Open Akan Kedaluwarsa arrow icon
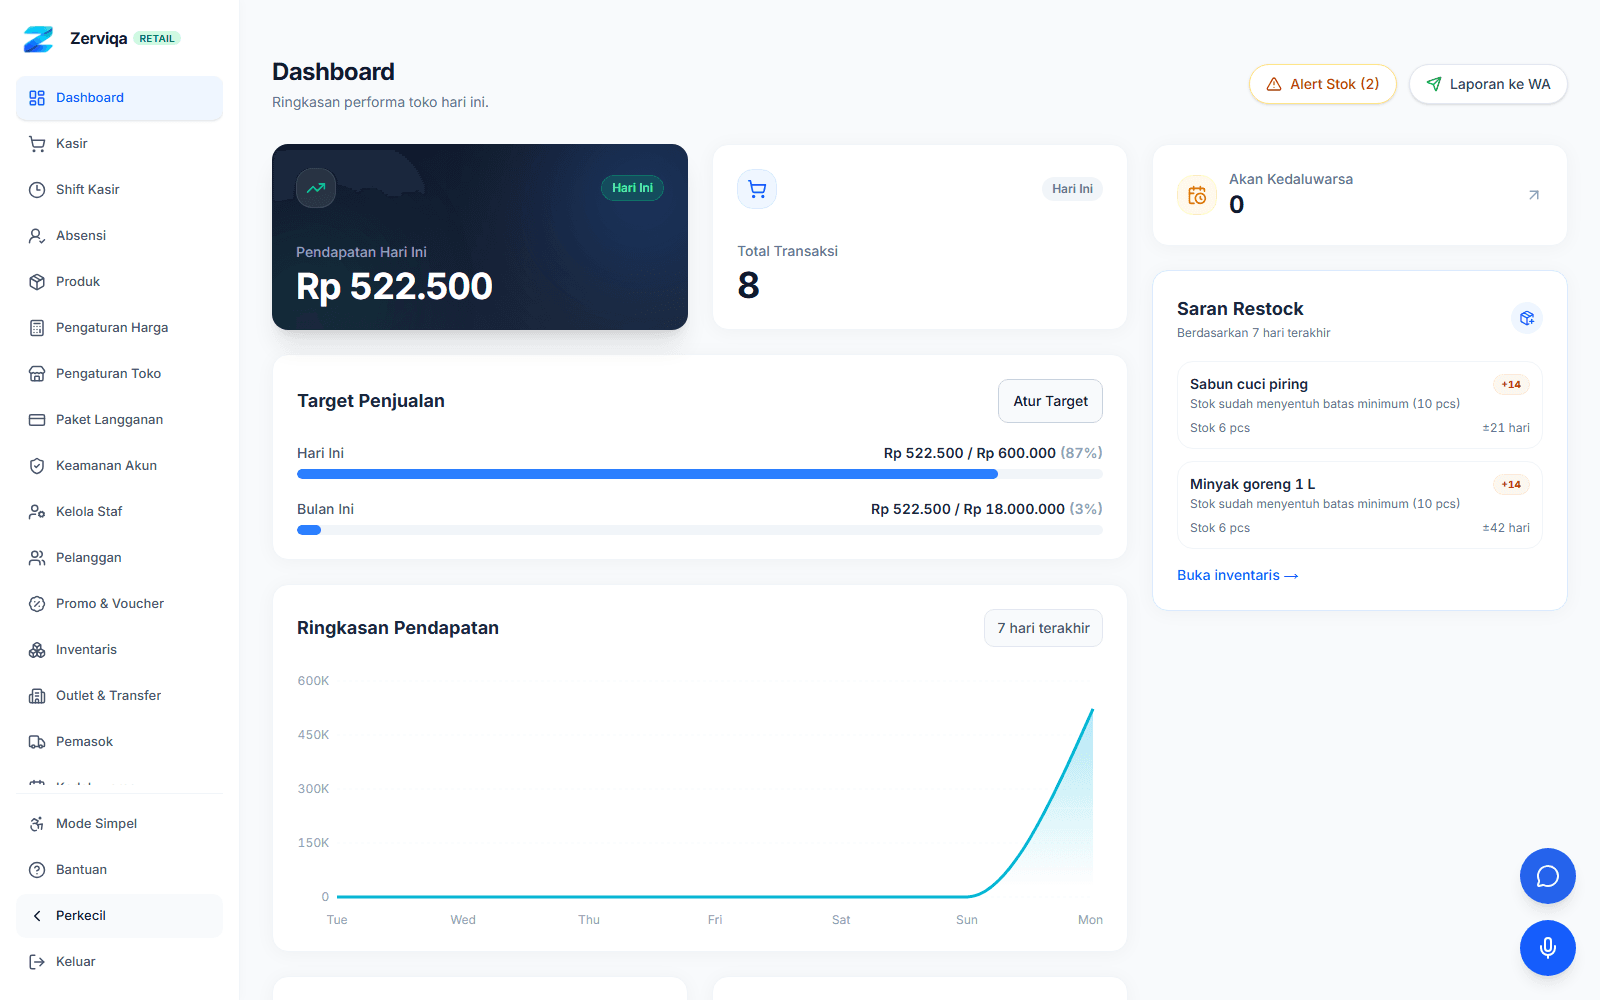The width and height of the screenshot is (1600, 1000). tap(1534, 195)
